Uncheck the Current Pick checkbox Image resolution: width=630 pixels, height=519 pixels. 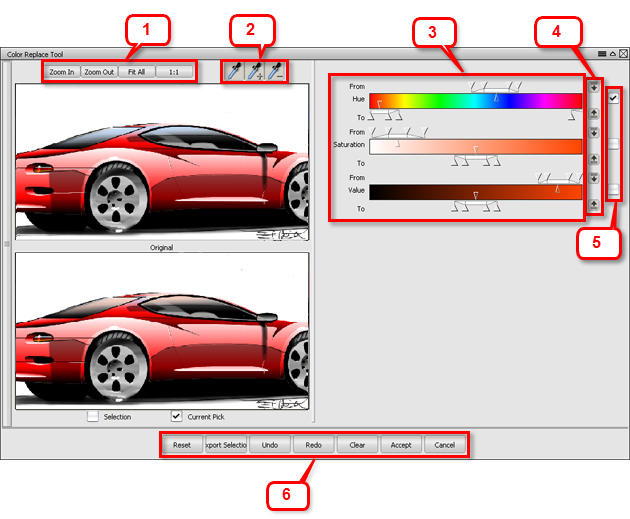tap(176, 416)
